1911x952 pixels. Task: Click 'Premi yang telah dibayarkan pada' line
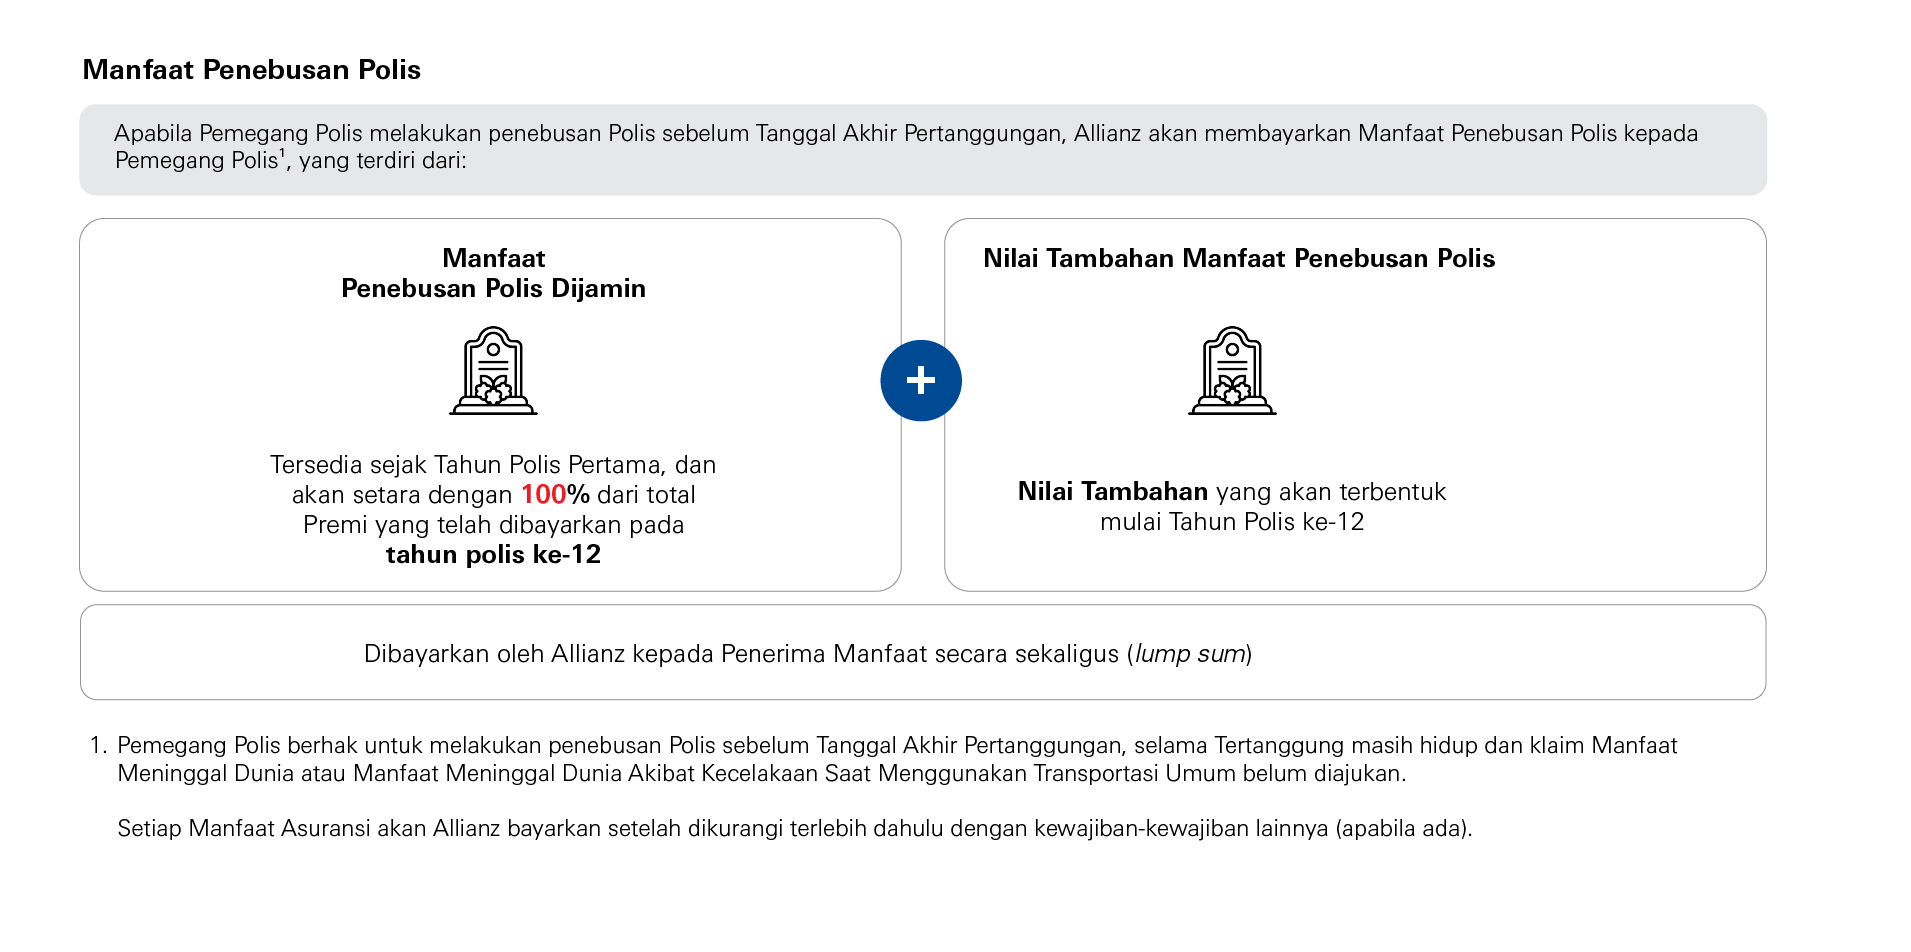(493, 525)
